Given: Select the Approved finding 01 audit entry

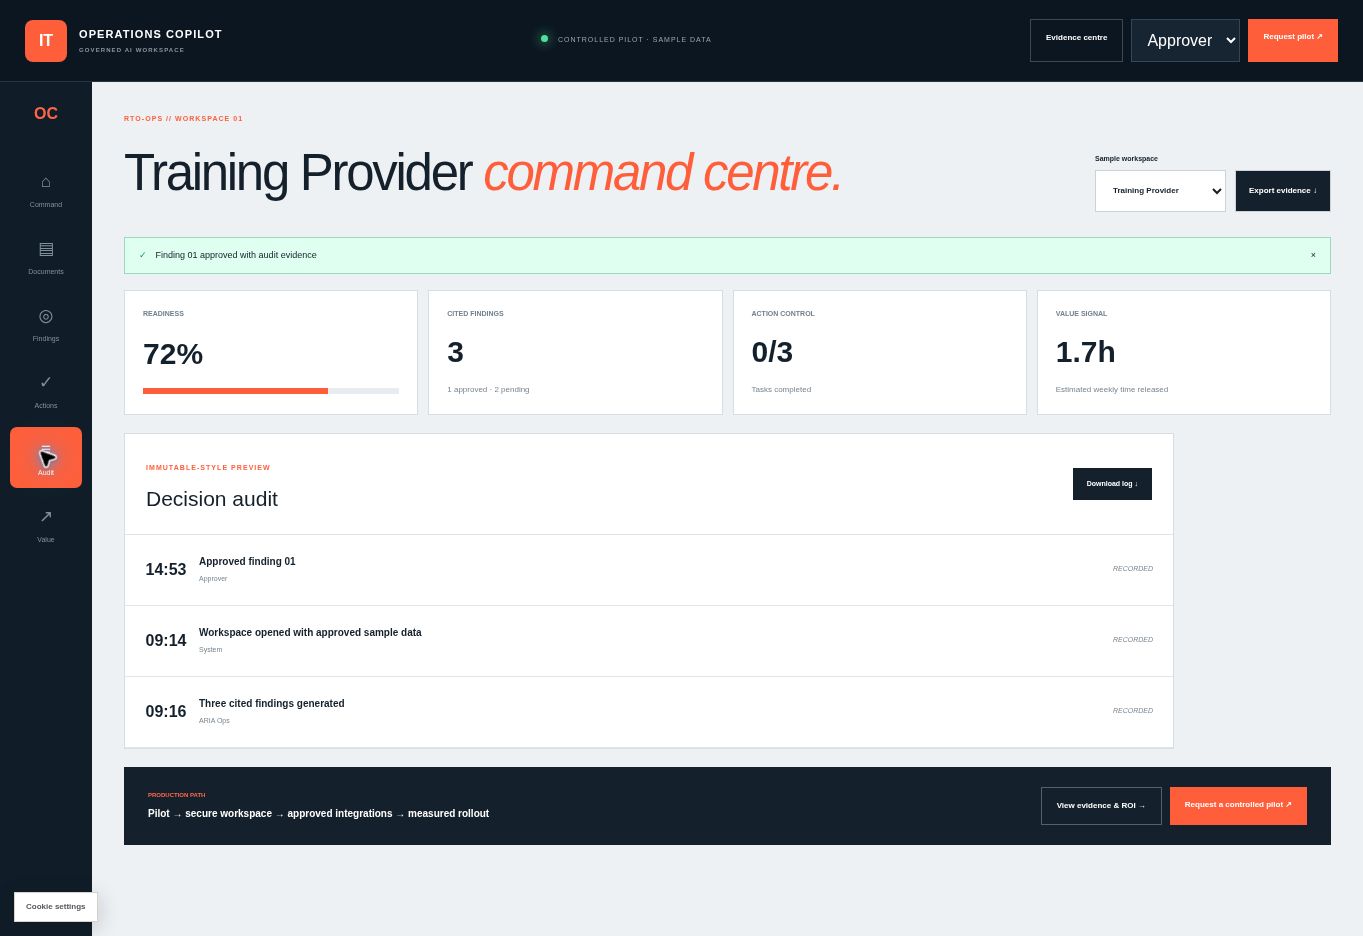Looking at the screenshot, I should [649, 570].
